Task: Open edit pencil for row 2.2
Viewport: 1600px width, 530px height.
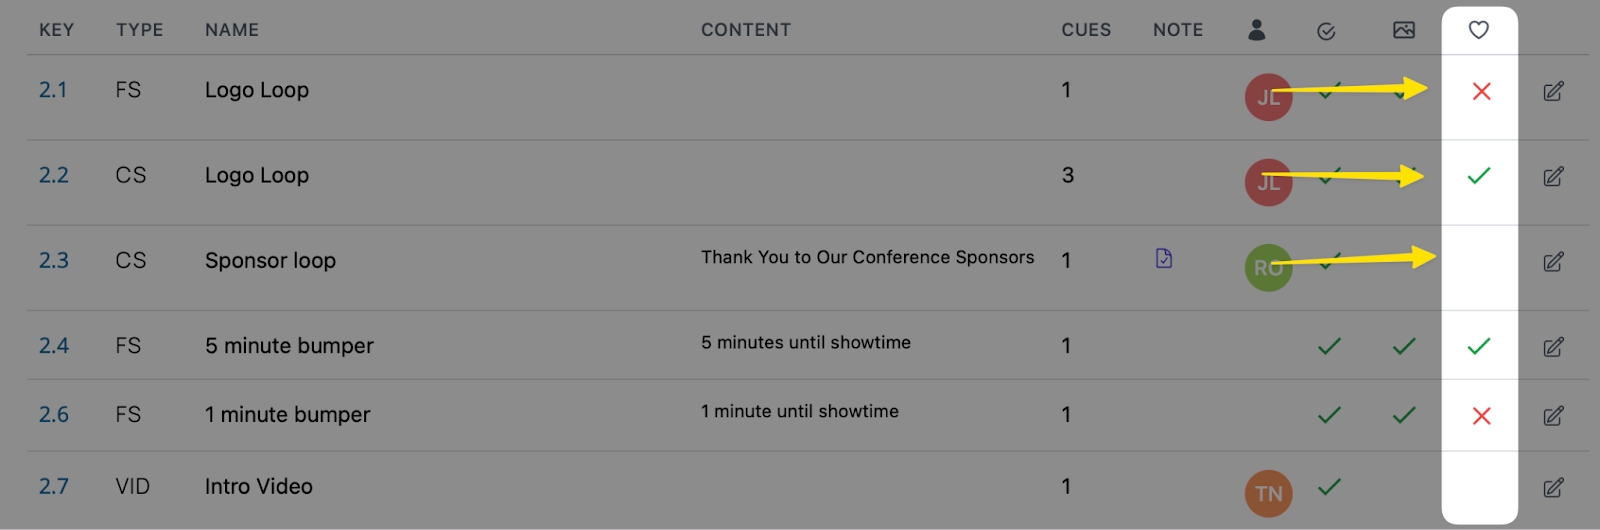Action: point(1553,176)
